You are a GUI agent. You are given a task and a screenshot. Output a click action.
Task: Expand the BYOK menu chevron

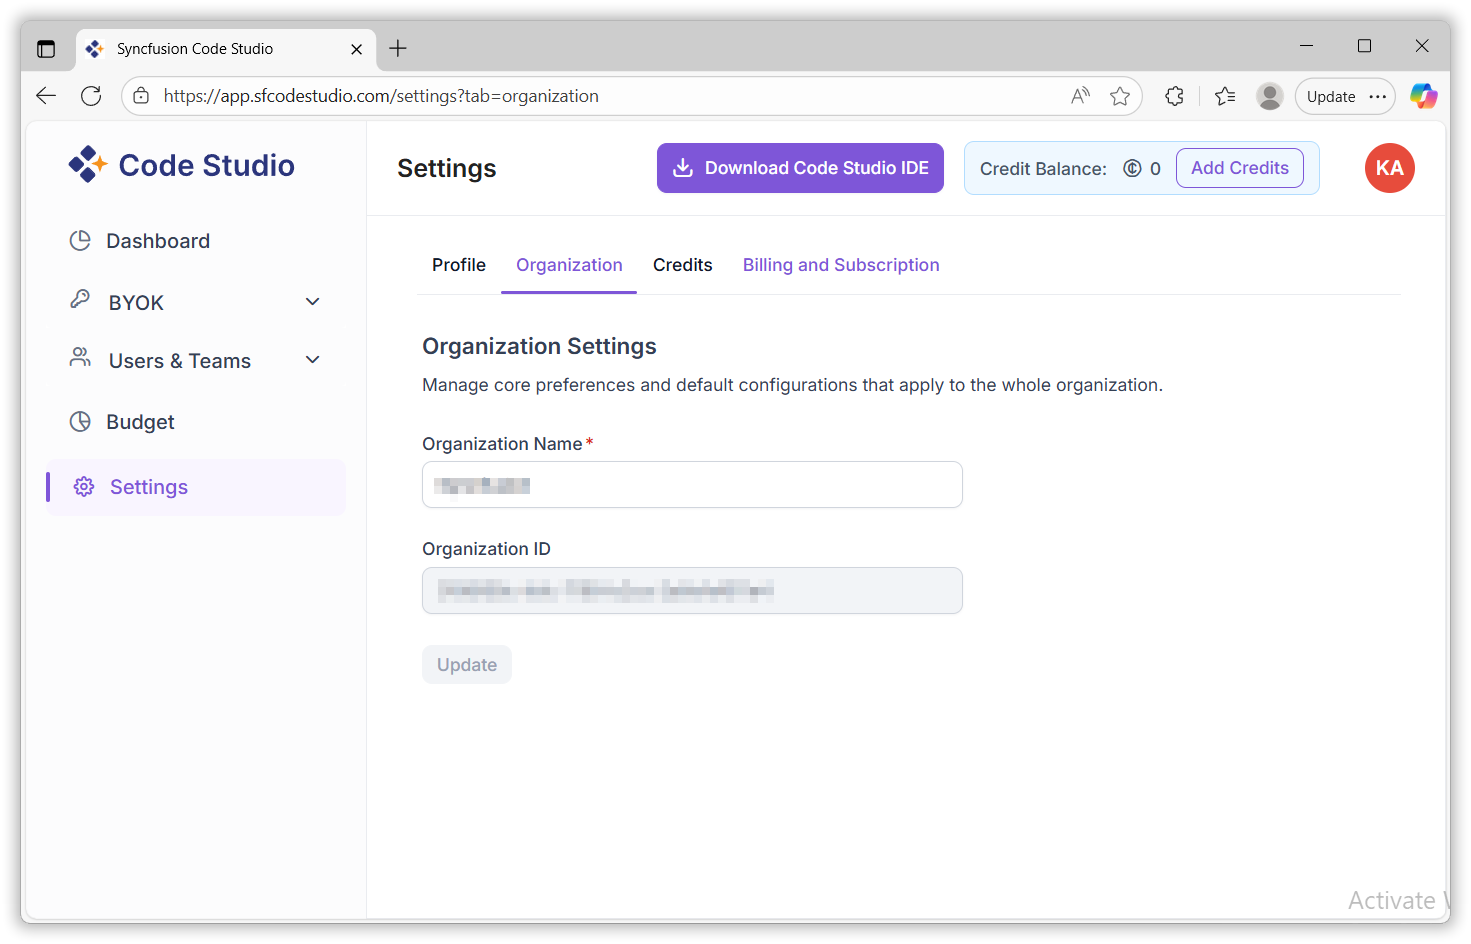(x=312, y=302)
